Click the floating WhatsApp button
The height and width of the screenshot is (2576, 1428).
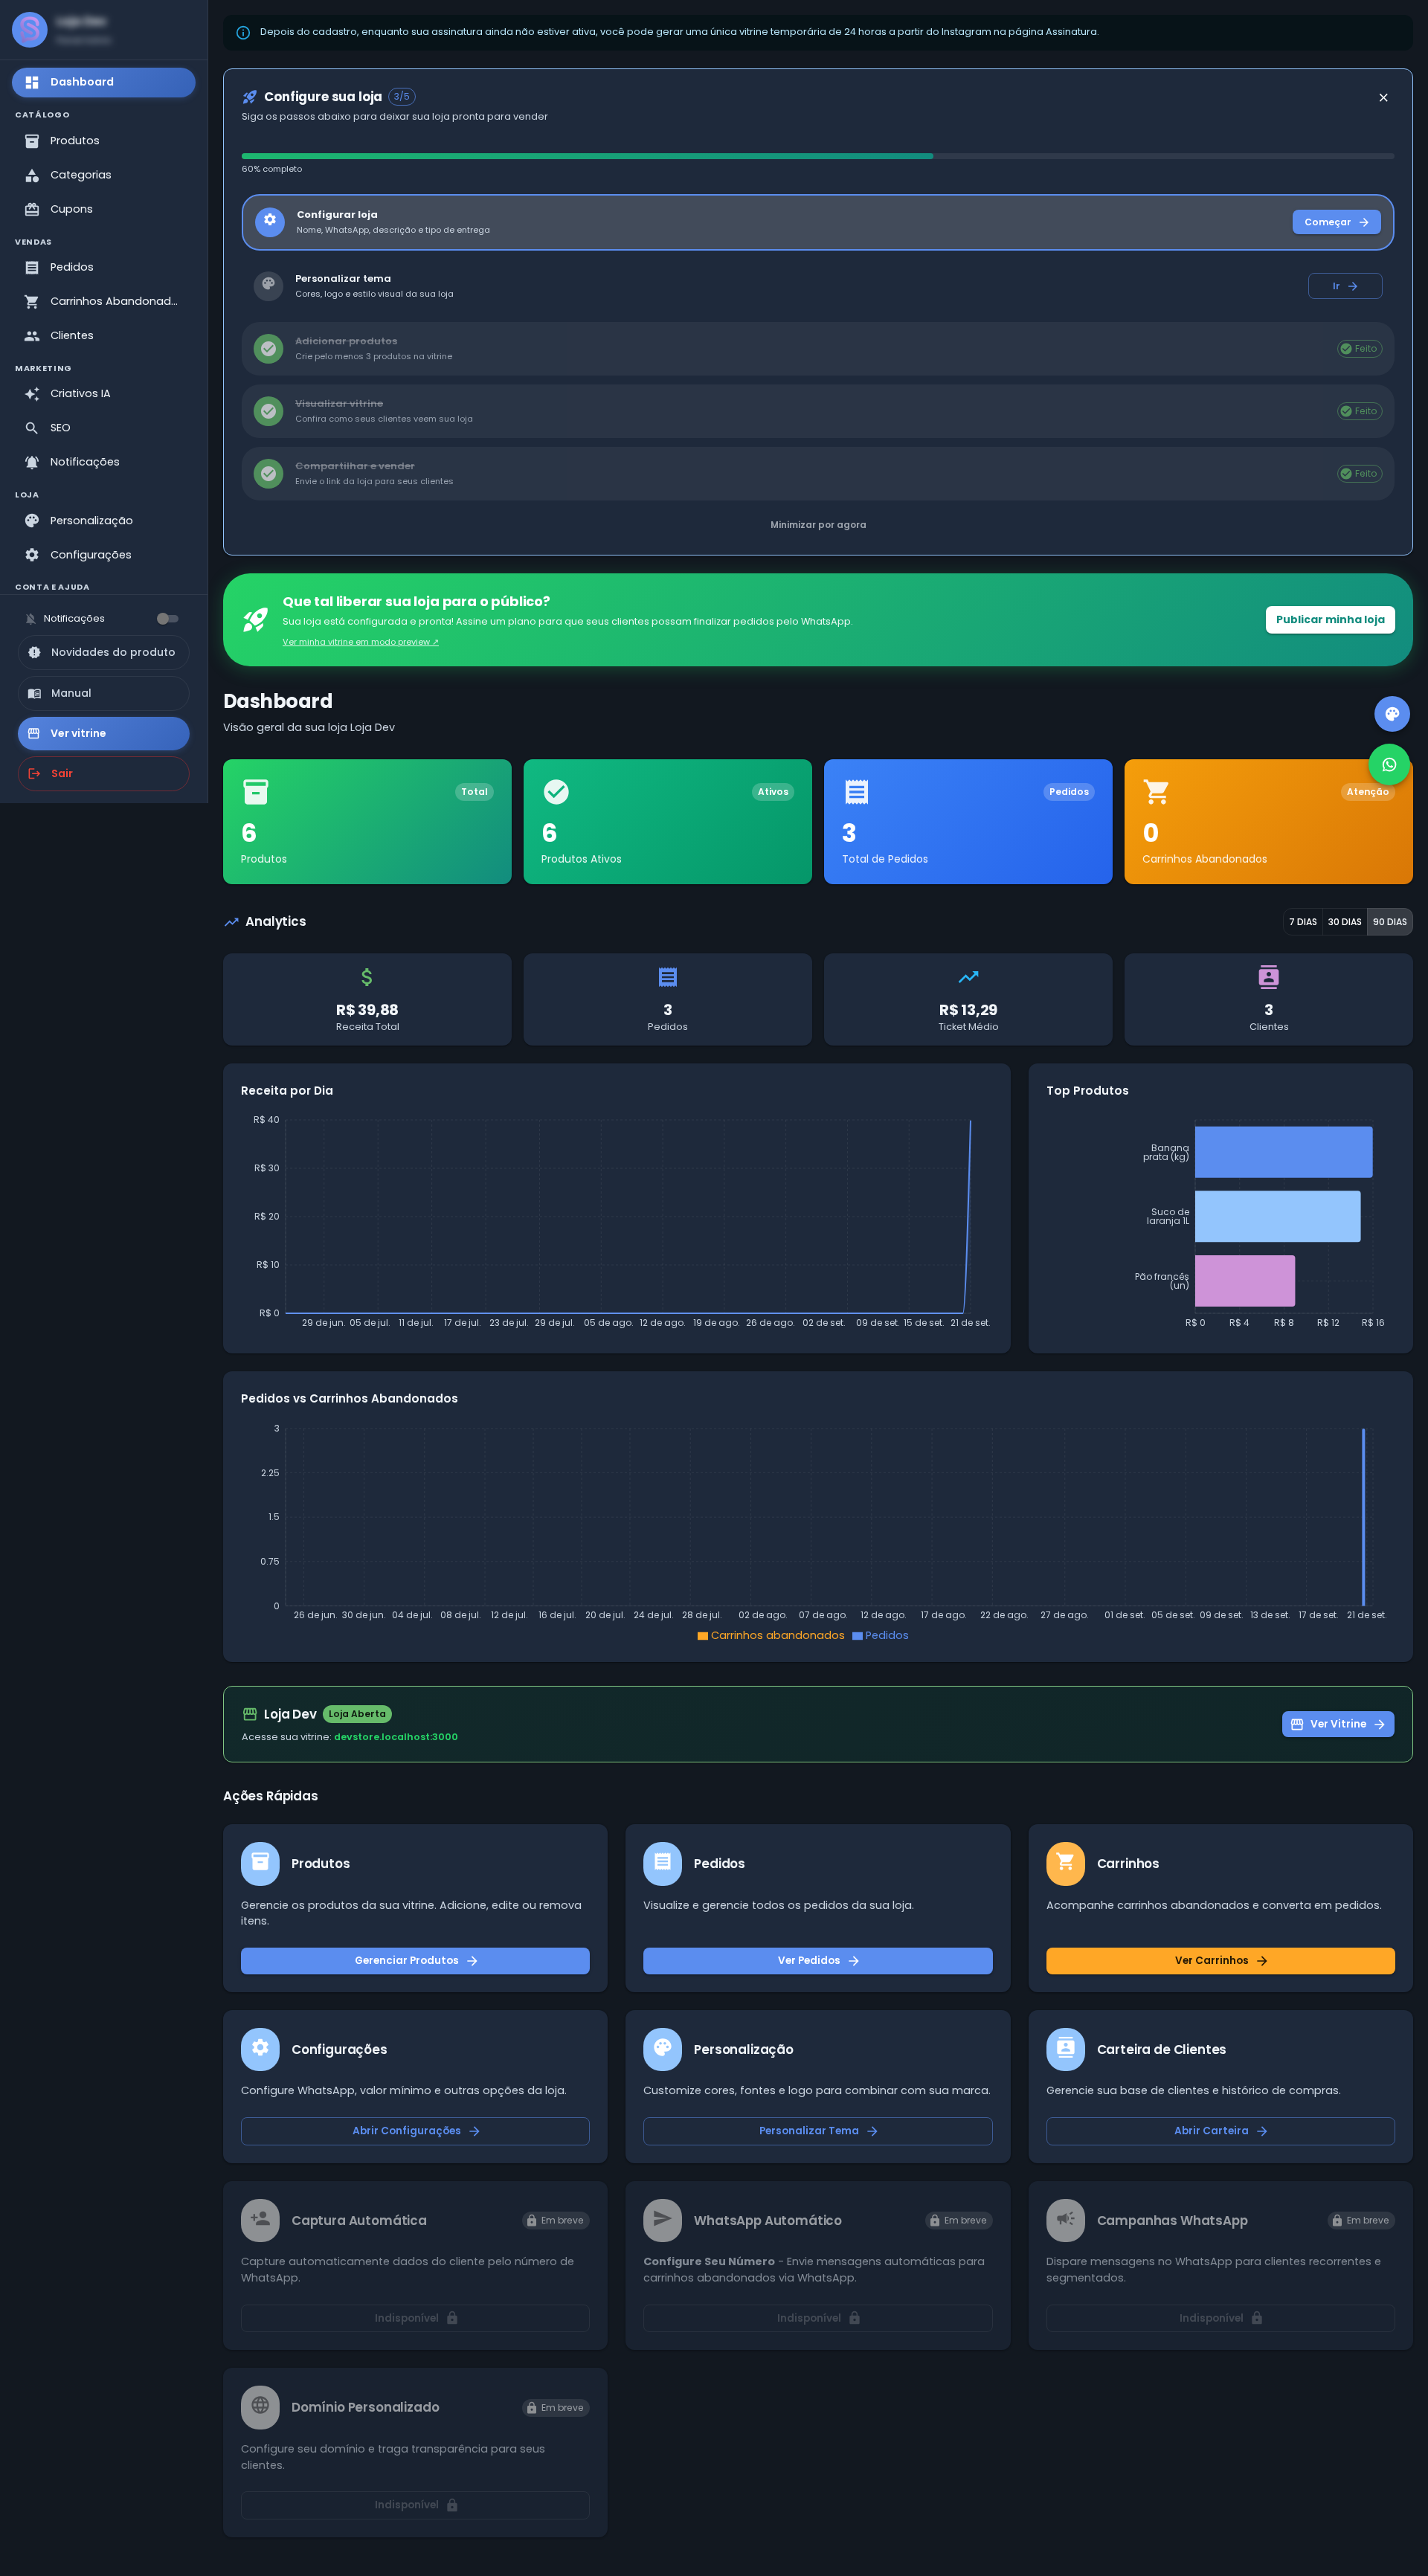coord(1389,765)
